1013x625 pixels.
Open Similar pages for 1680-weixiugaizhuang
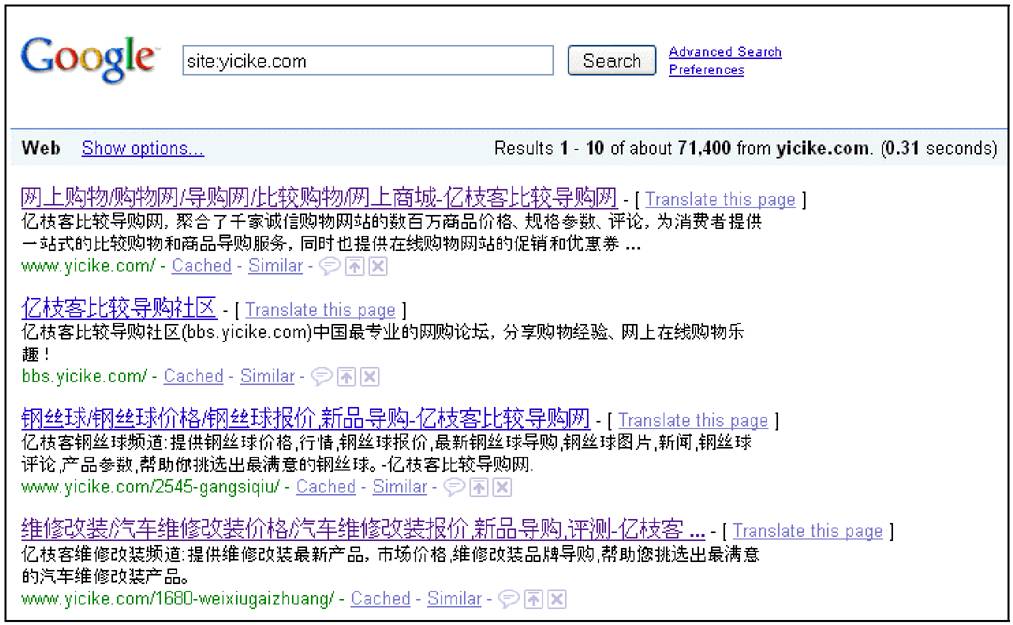pyautogui.click(x=454, y=599)
